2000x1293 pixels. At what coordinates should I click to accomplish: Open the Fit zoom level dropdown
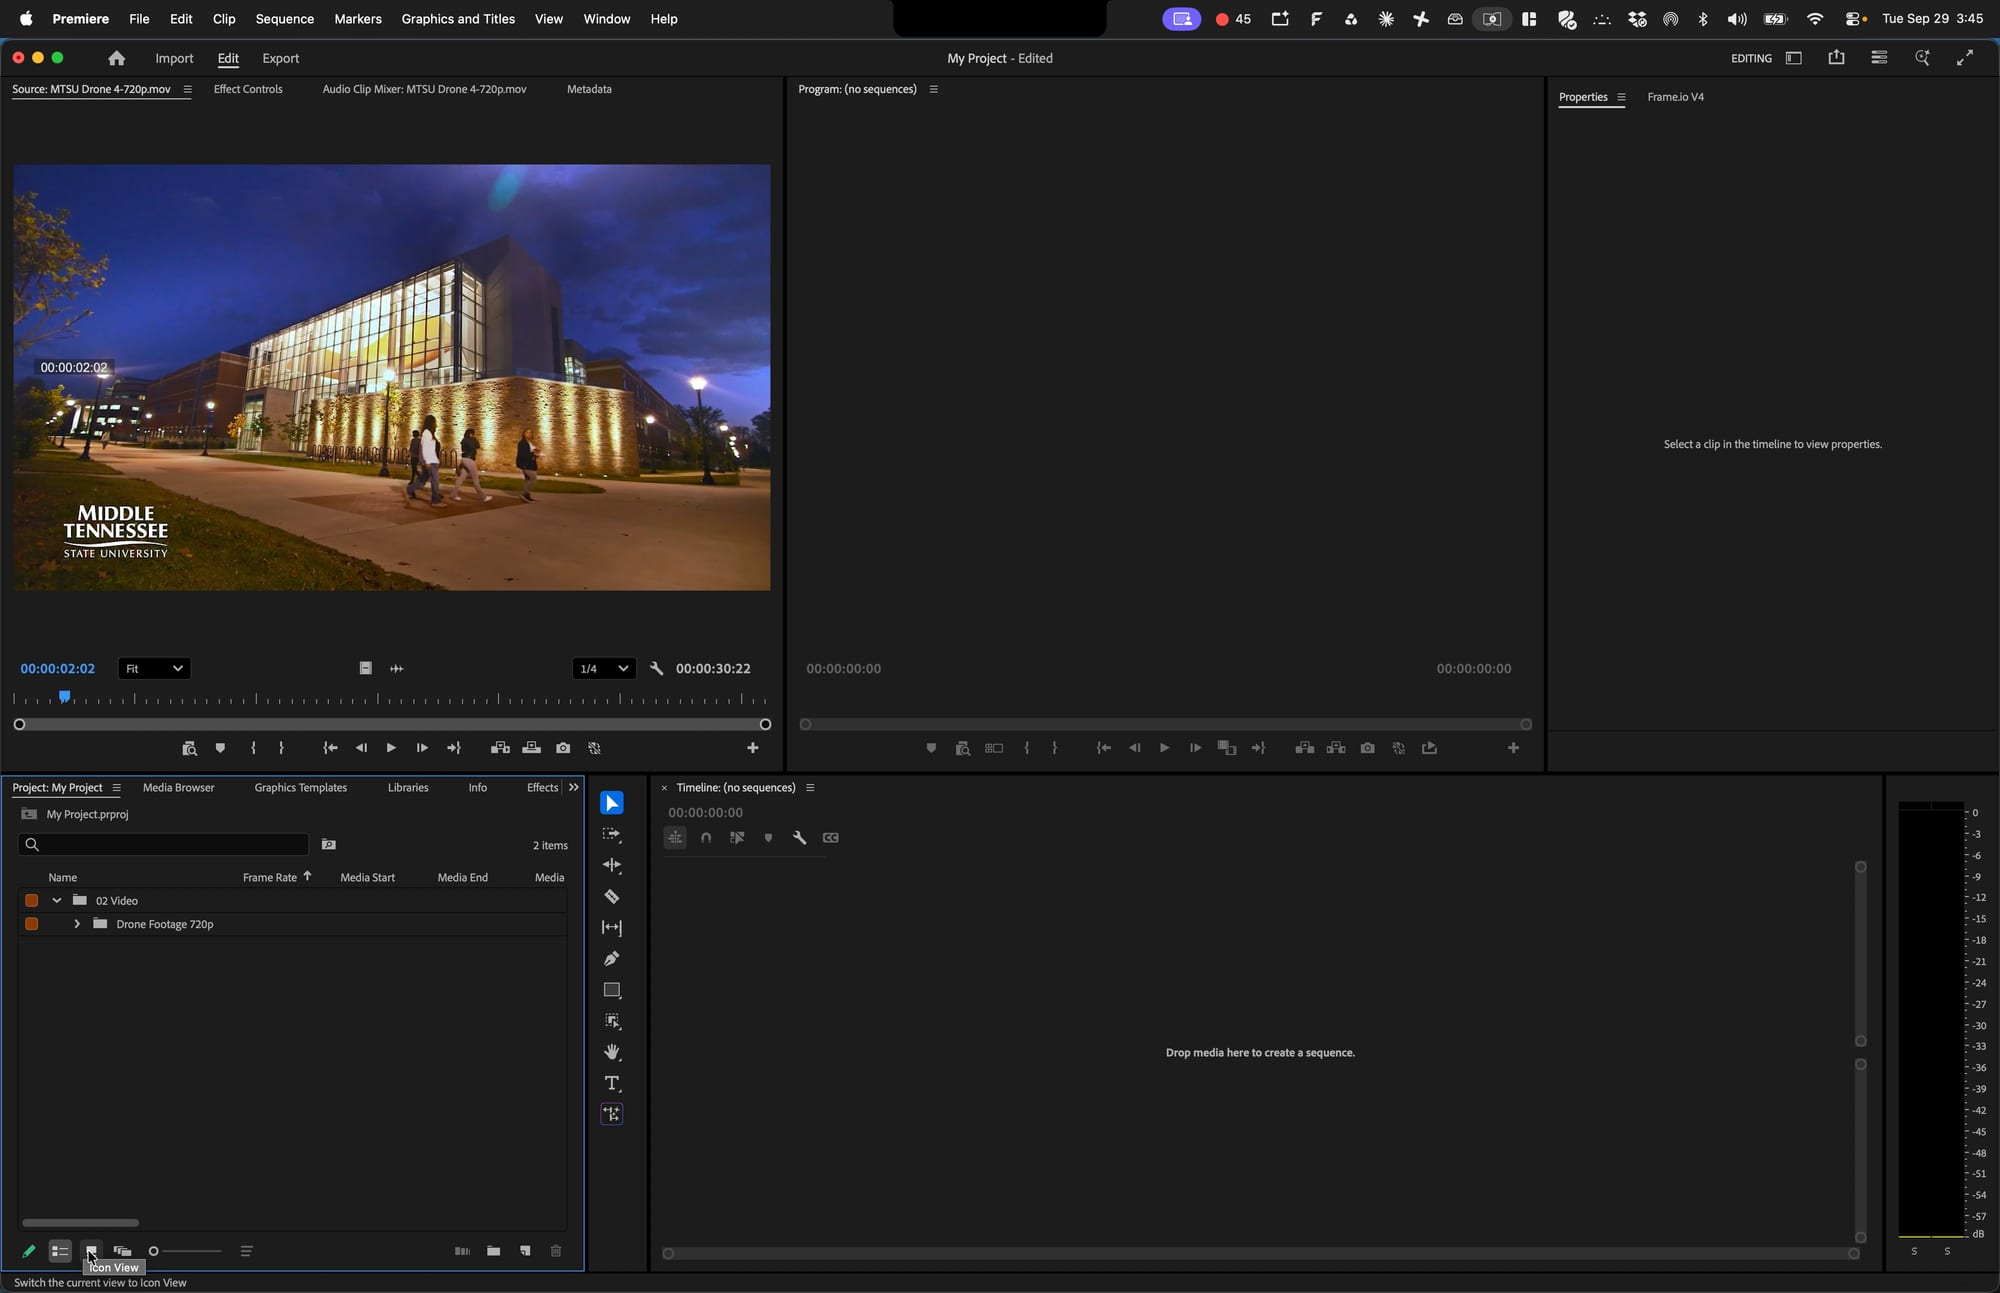coord(154,669)
